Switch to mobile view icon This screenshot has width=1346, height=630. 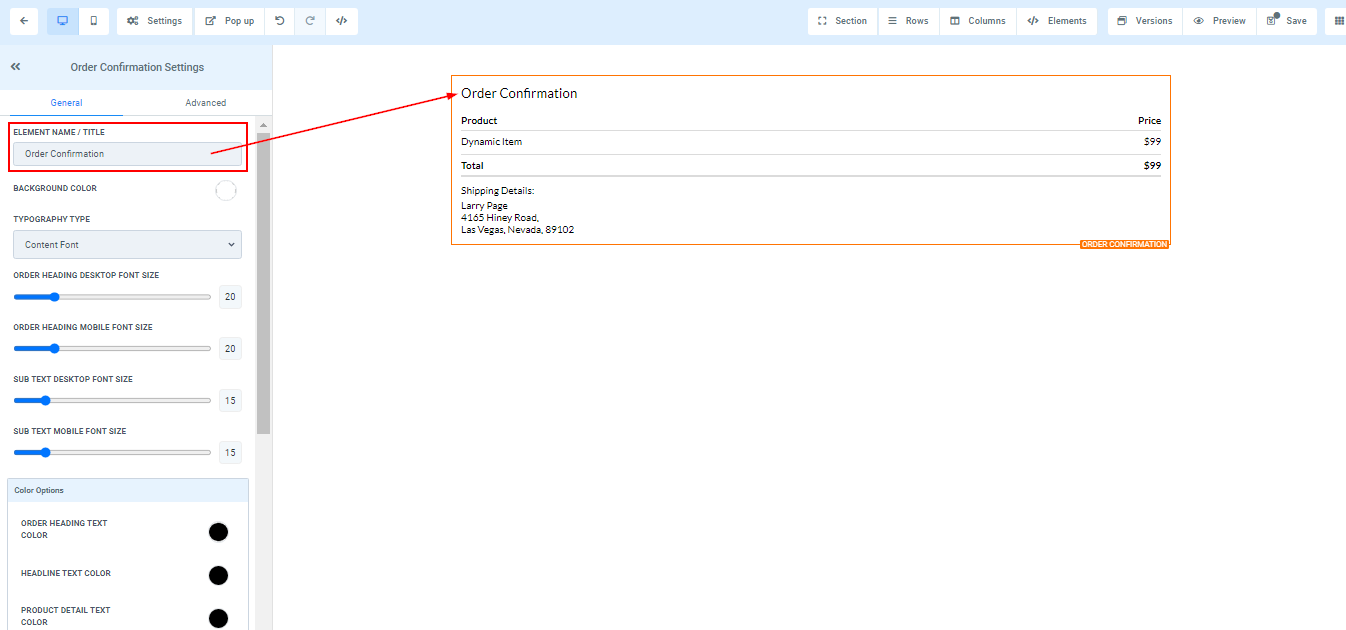(93, 21)
